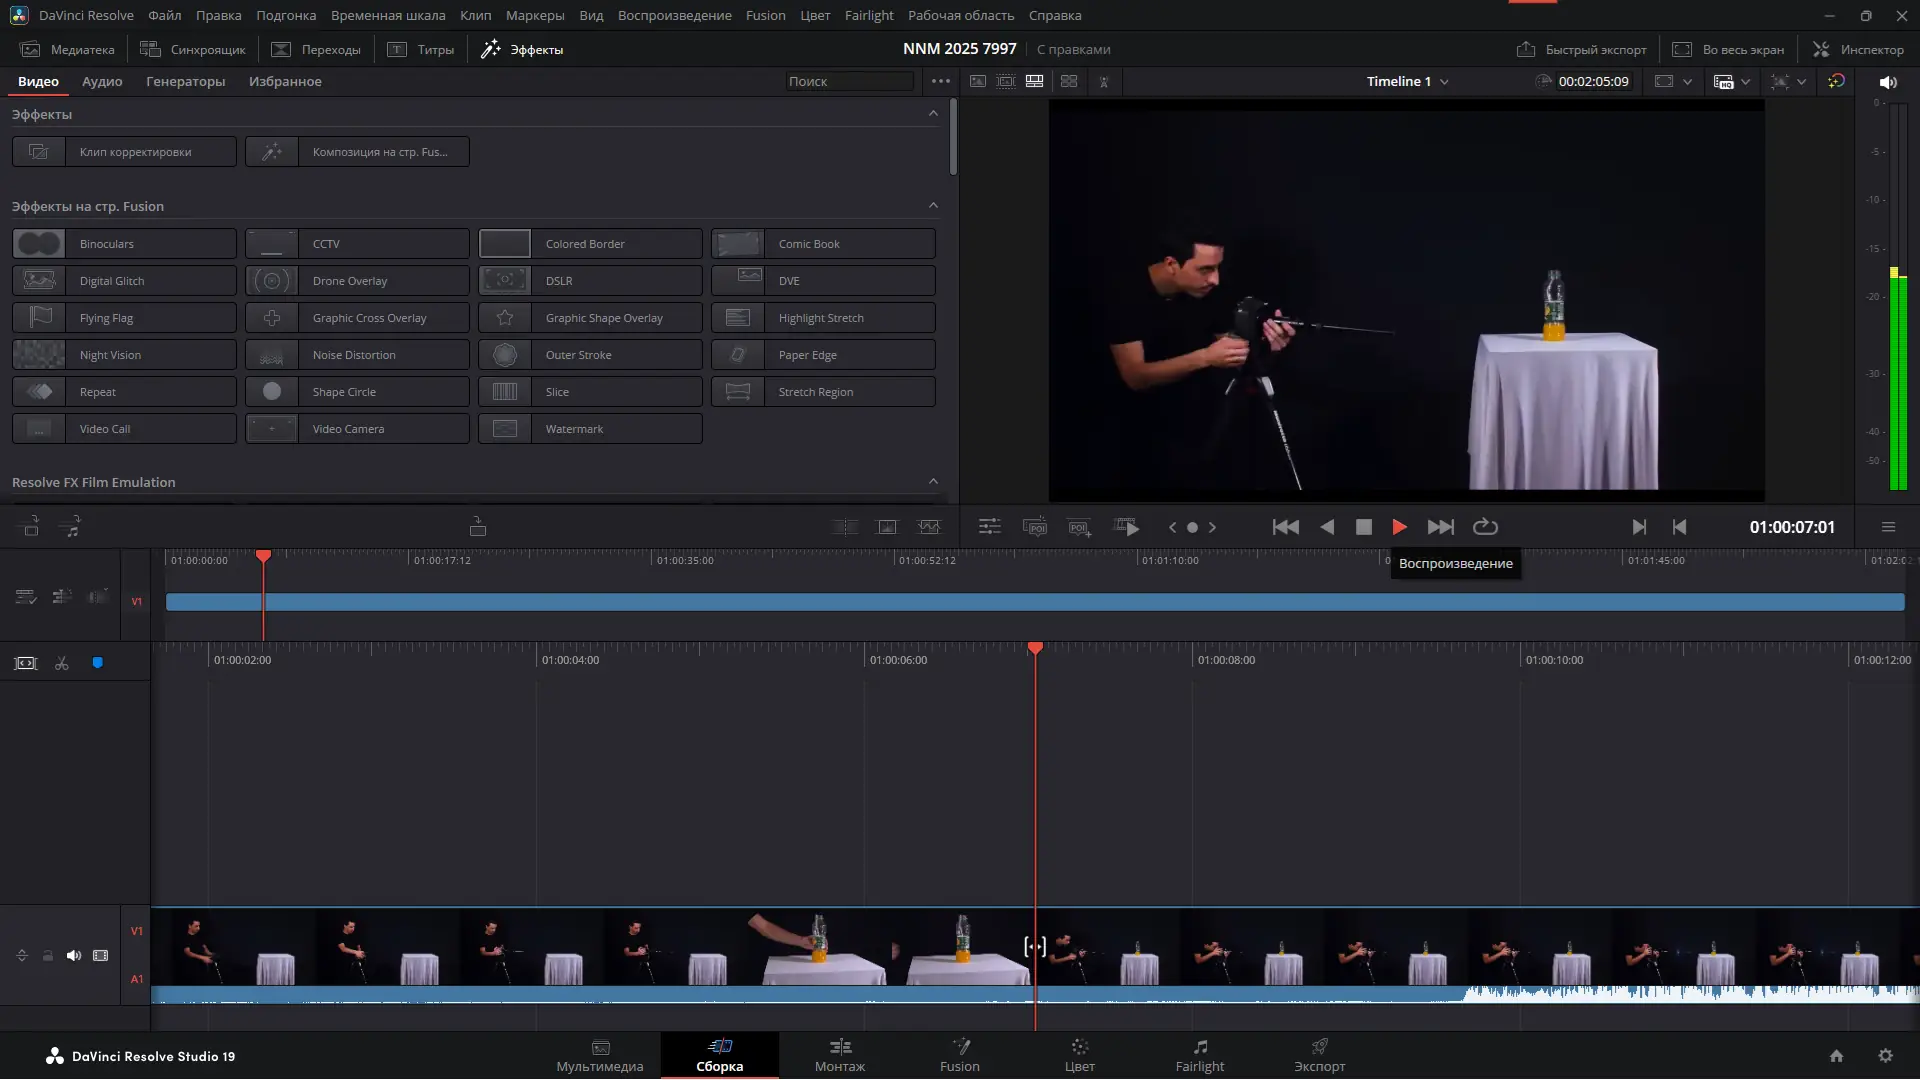1920x1080 pixels.
Task: Pick the Video Camera effect
Action: [x=357, y=429]
